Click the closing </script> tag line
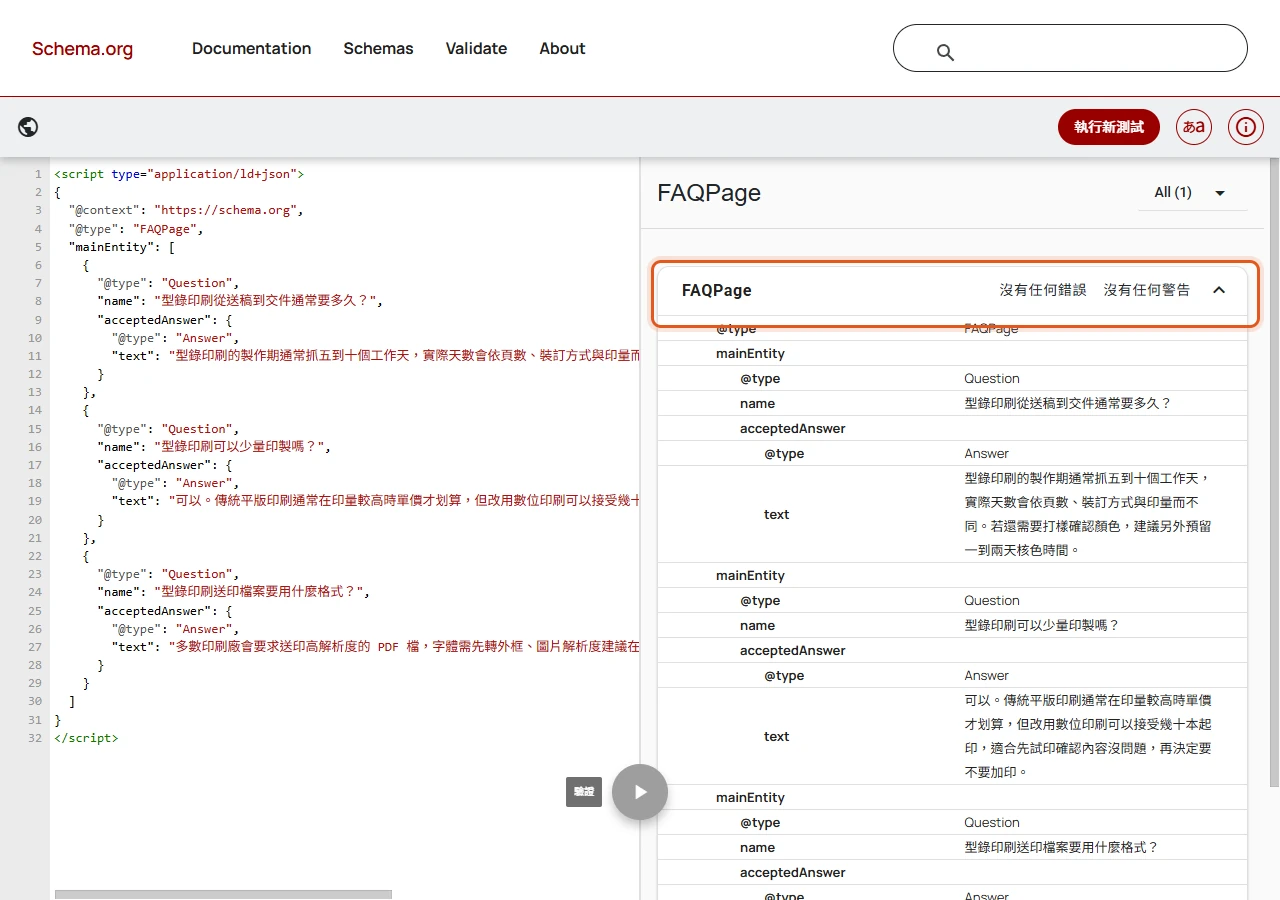Image resolution: width=1280 pixels, height=900 pixels. (x=86, y=738)
